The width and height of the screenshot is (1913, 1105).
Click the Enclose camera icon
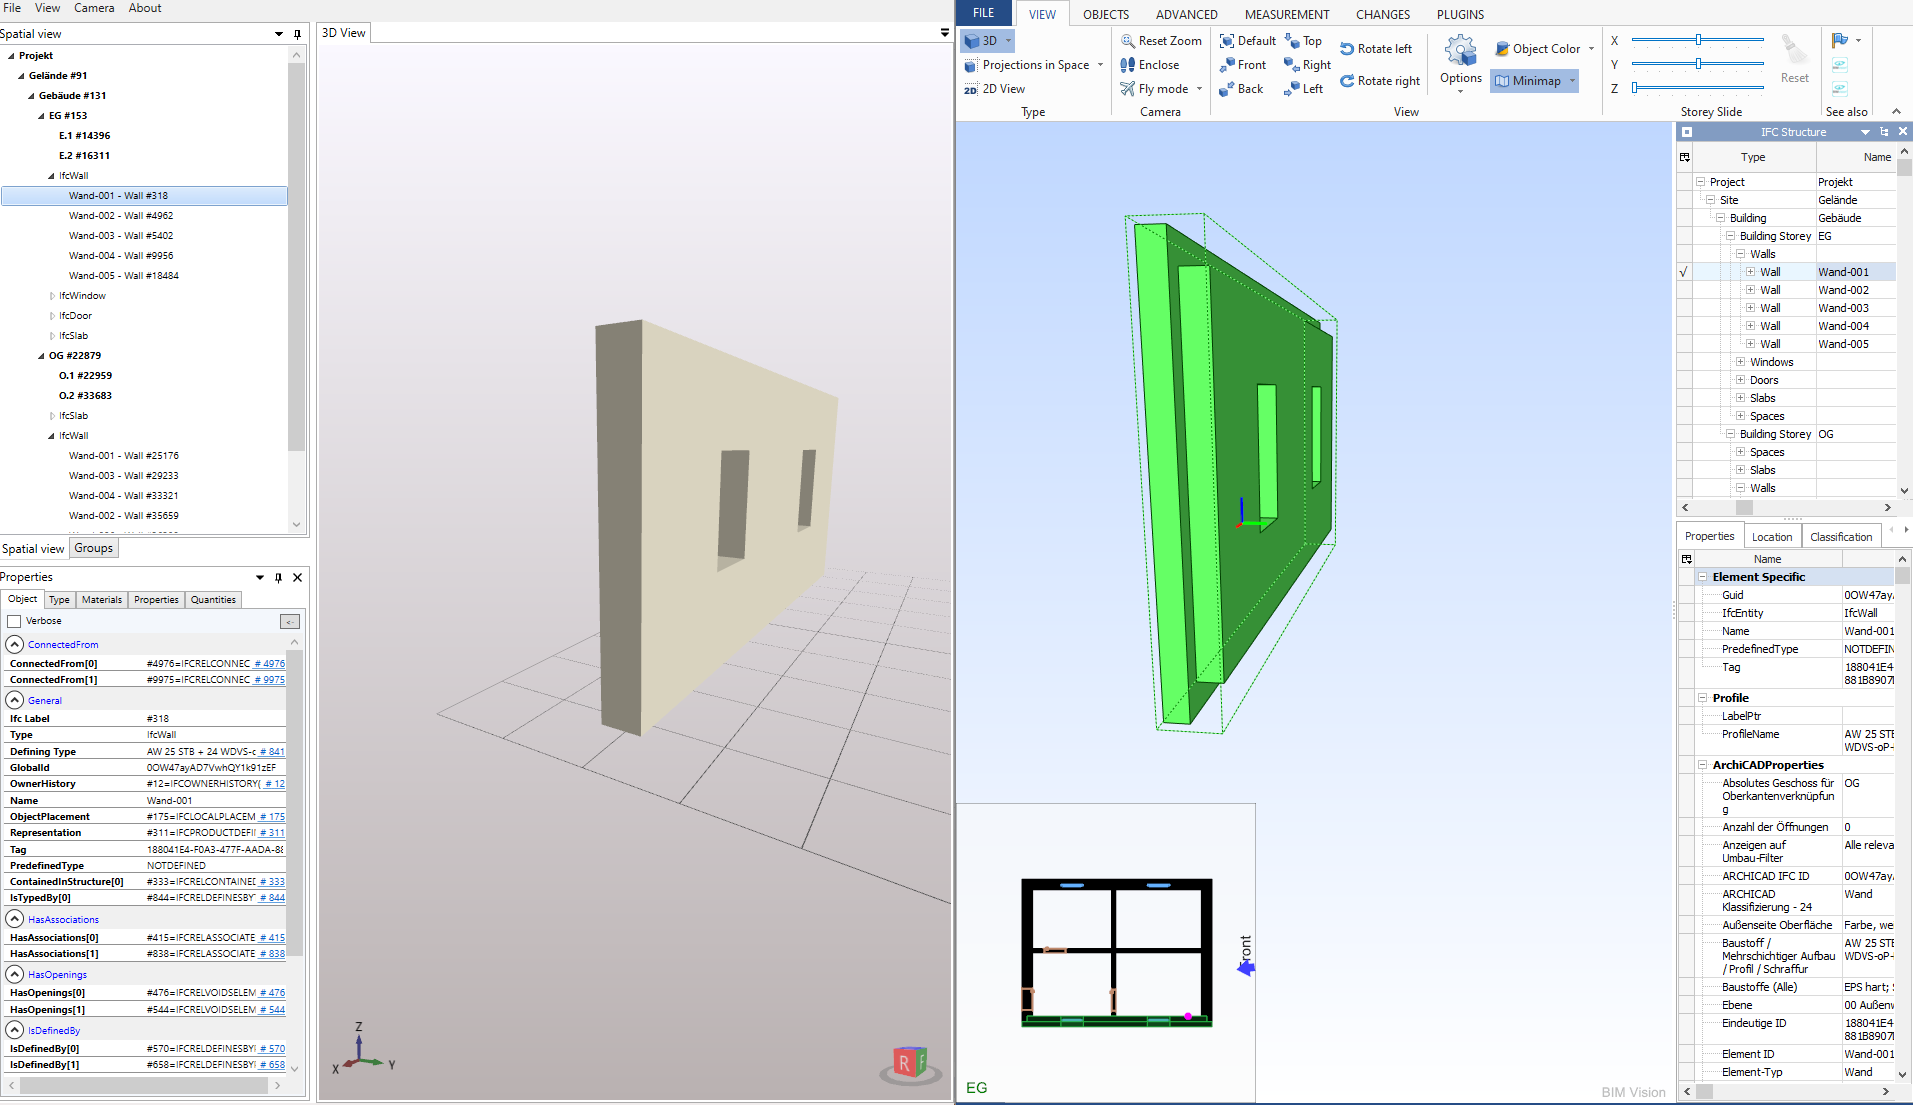[1127, 65]
